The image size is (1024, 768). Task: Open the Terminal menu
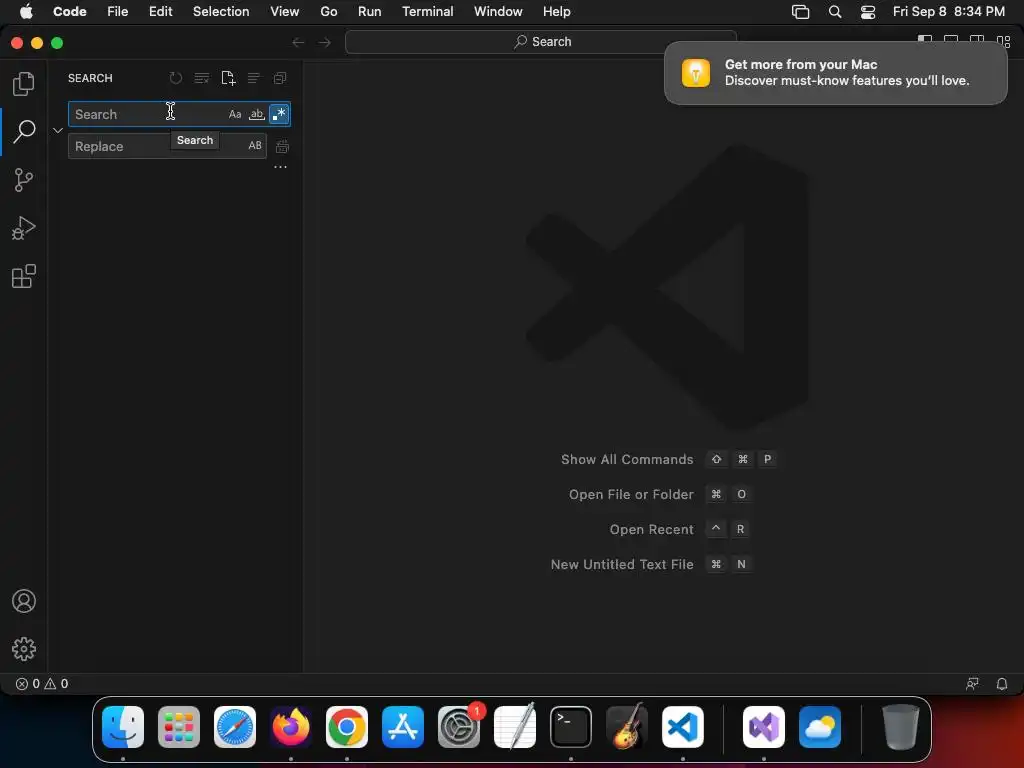click(x=428, y=12)
